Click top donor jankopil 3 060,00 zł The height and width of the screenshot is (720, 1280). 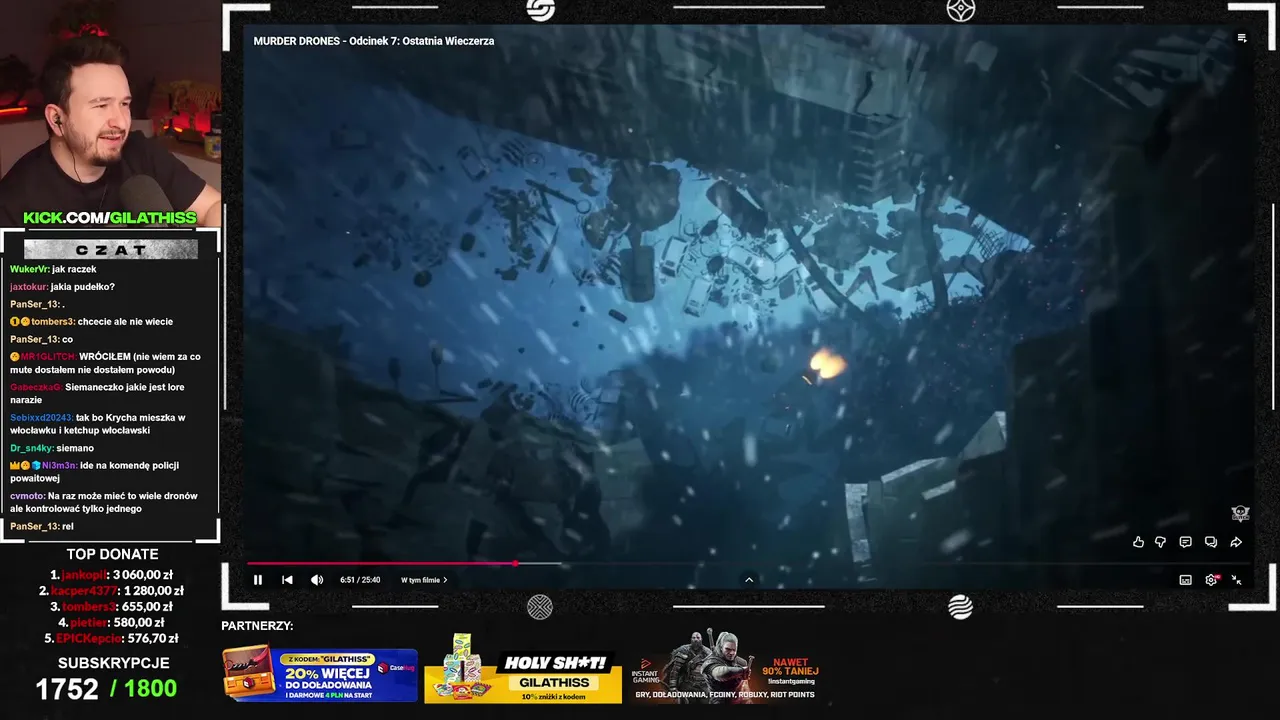pyautogui.click(x=112, y=575)
